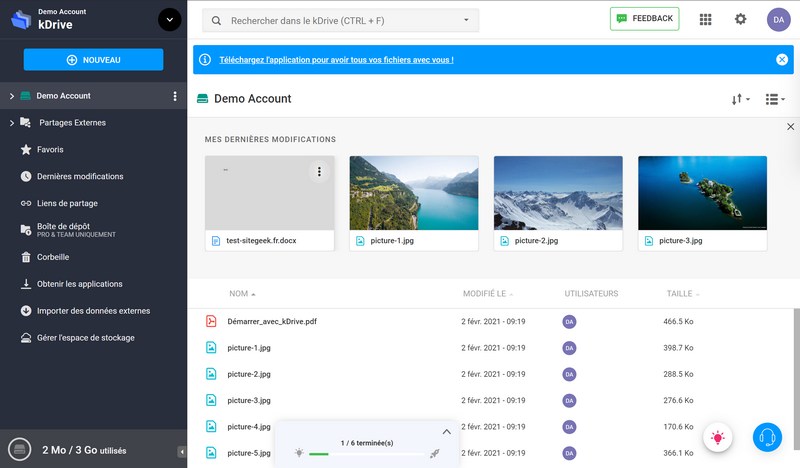Open settings gear icon
Image resolution: width=800 pixels, height=468 pixels.
(740, 19)
